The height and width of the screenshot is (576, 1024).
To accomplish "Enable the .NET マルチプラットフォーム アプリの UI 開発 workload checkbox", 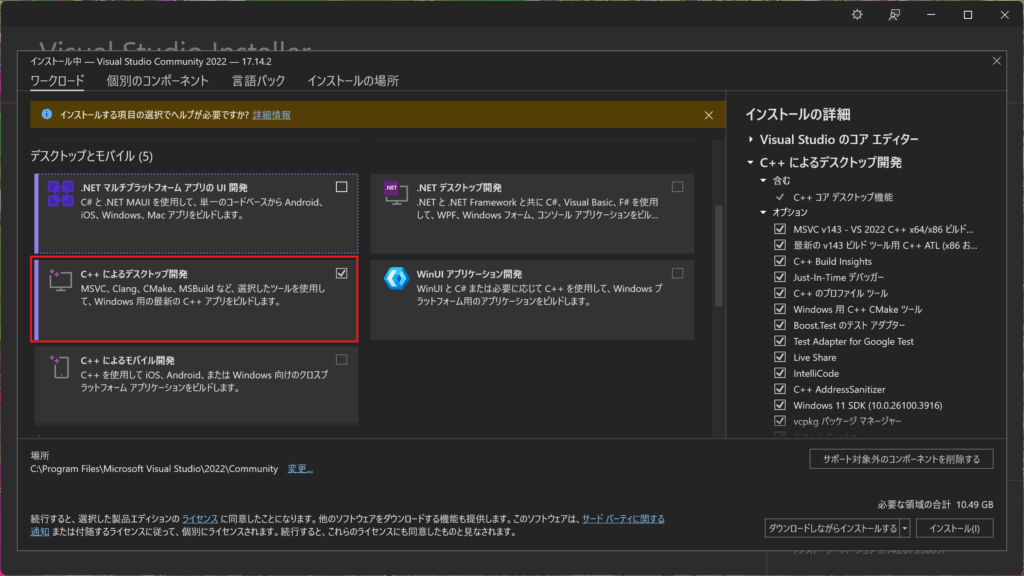I will tap(342, 187).
